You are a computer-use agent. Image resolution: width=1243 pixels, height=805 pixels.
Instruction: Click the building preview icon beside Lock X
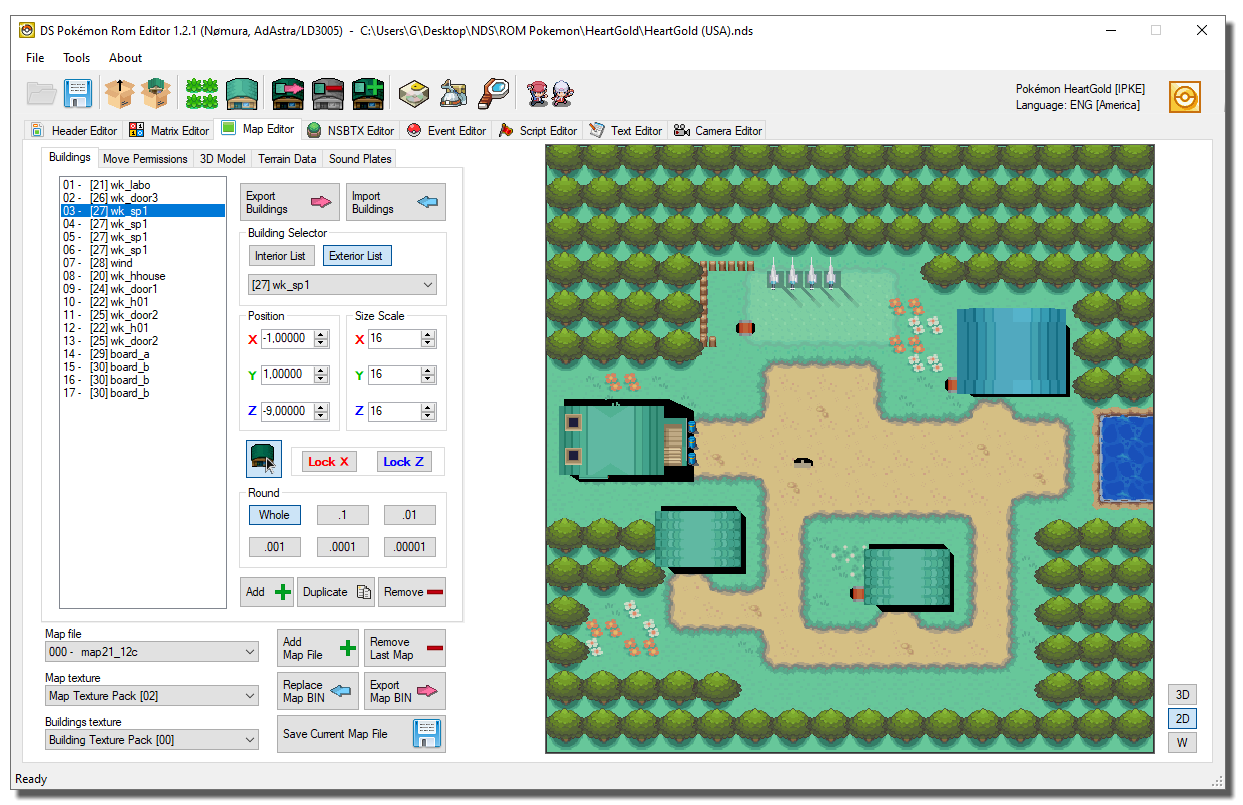click(x=264, y=459)
